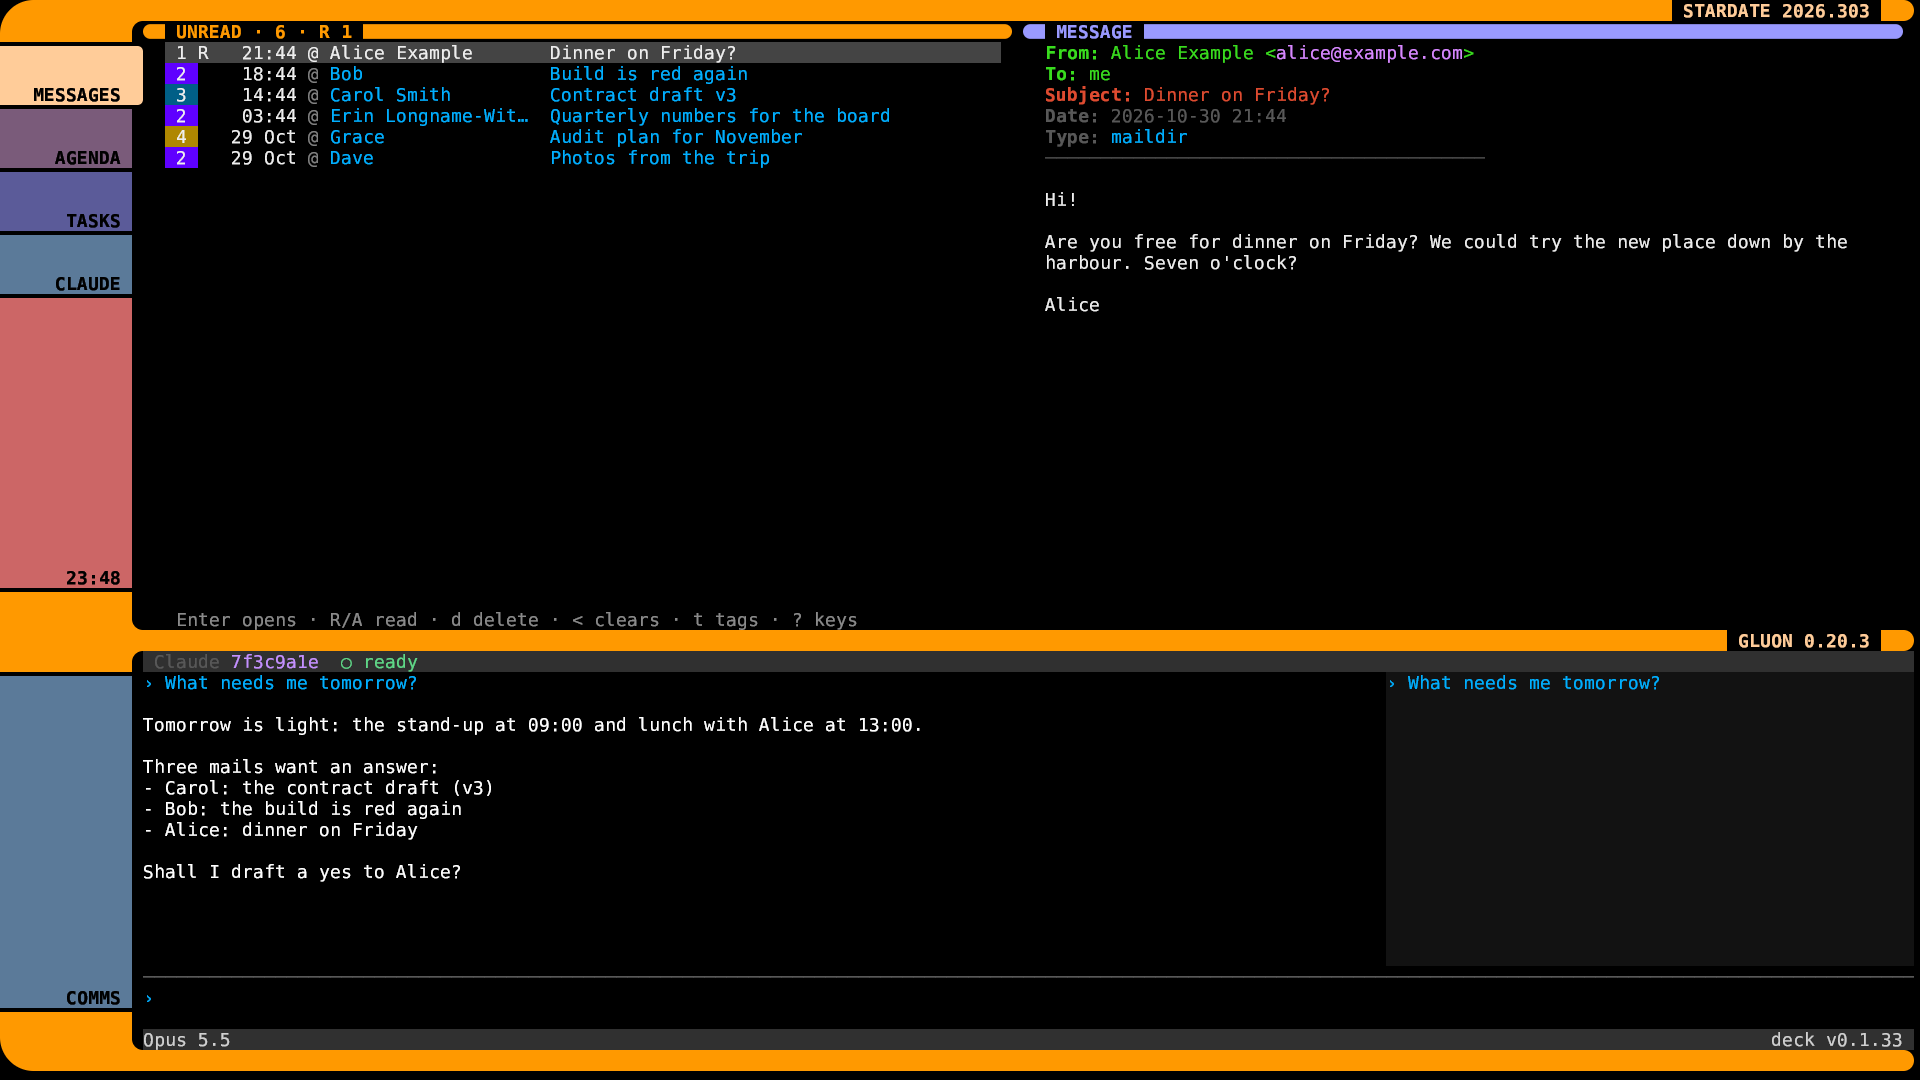Click the prompt What needs me tomorrow in the left chat pane
Viewport: 1920px width, 1080px height.
click(x=290, y=683)
